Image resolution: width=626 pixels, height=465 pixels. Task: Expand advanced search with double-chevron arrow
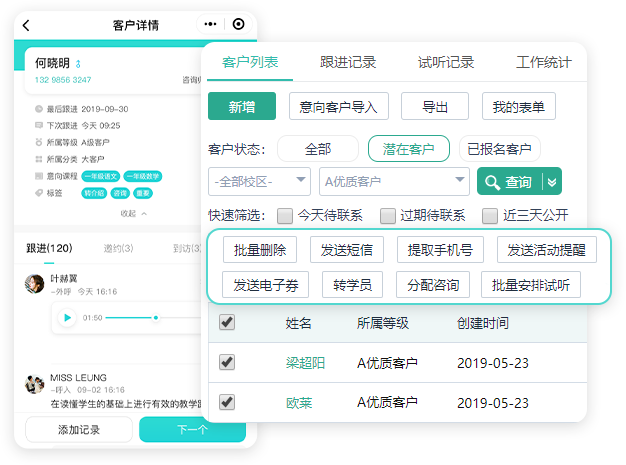coord(552,182)
